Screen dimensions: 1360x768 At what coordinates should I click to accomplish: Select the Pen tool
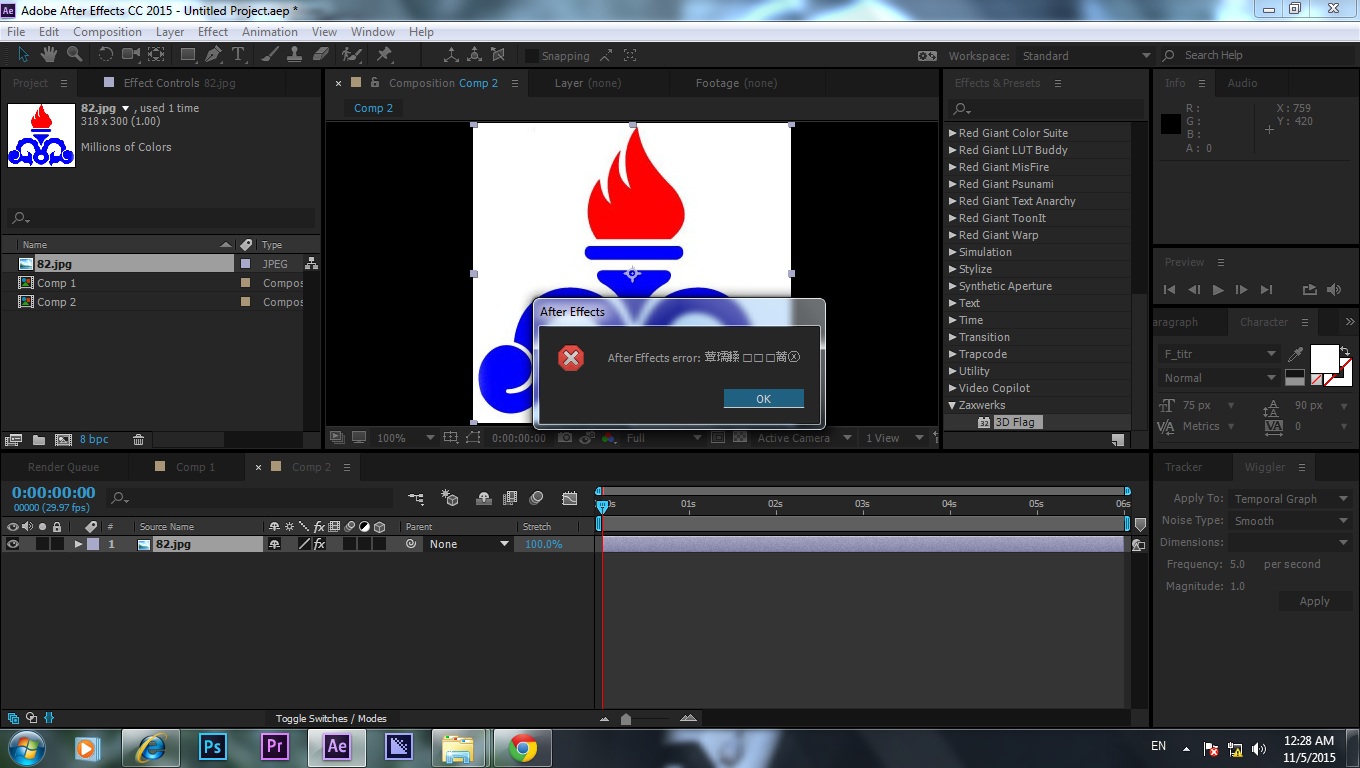213,55
